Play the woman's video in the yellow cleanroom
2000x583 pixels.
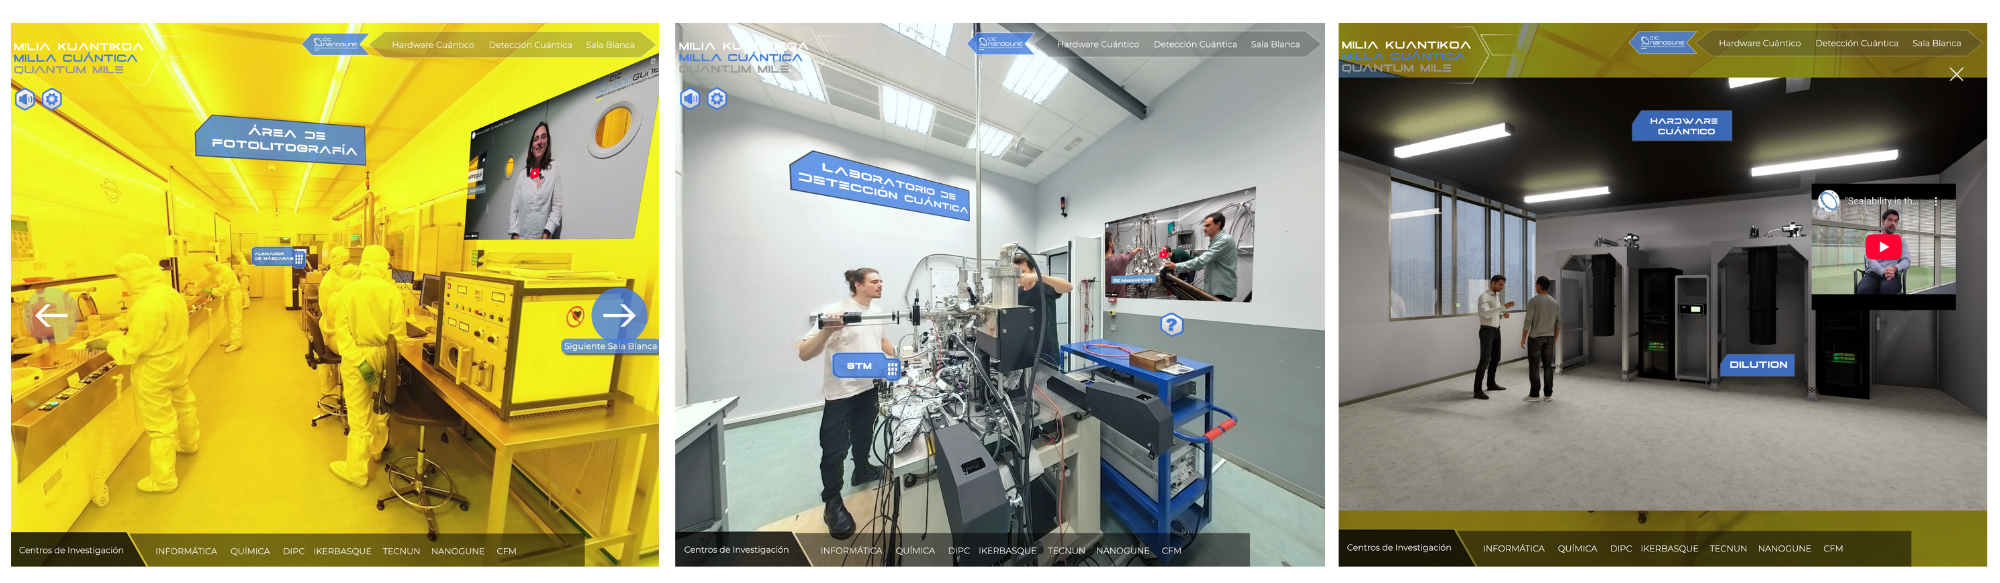[x=535, y=173]
